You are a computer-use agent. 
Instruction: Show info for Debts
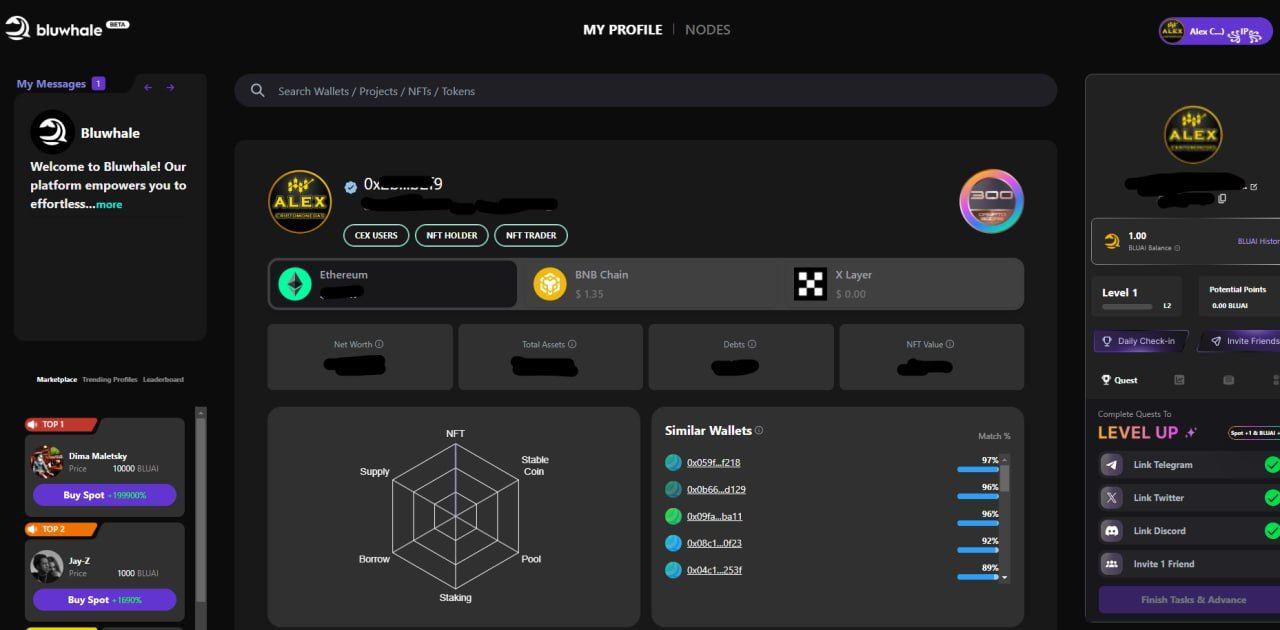point(752,344)
